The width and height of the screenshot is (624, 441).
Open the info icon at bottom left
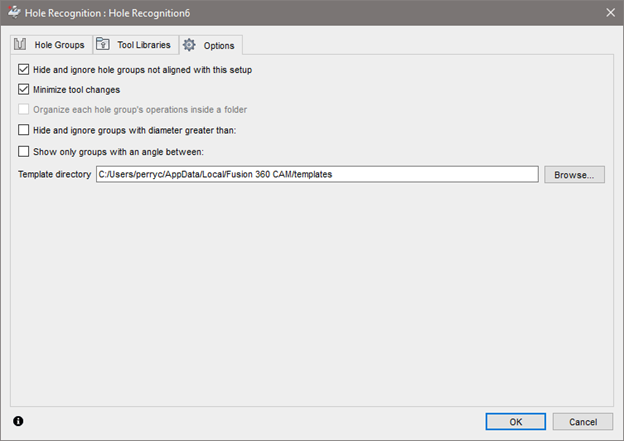pos(18,421)
